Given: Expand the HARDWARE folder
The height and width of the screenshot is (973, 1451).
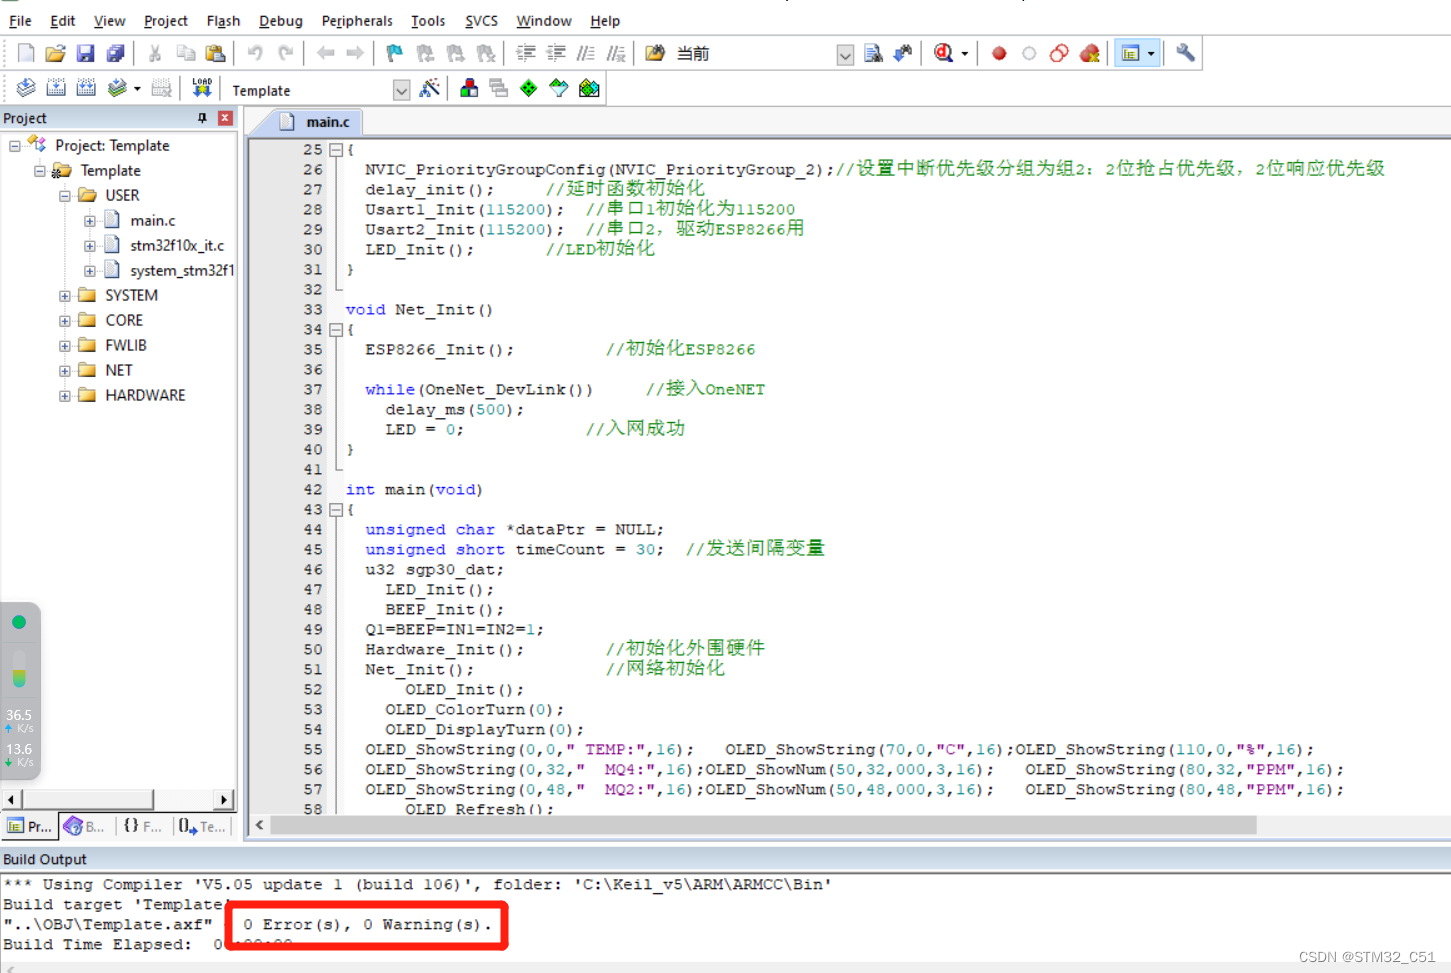Looking at the screenshot, I should click(65, 396).
